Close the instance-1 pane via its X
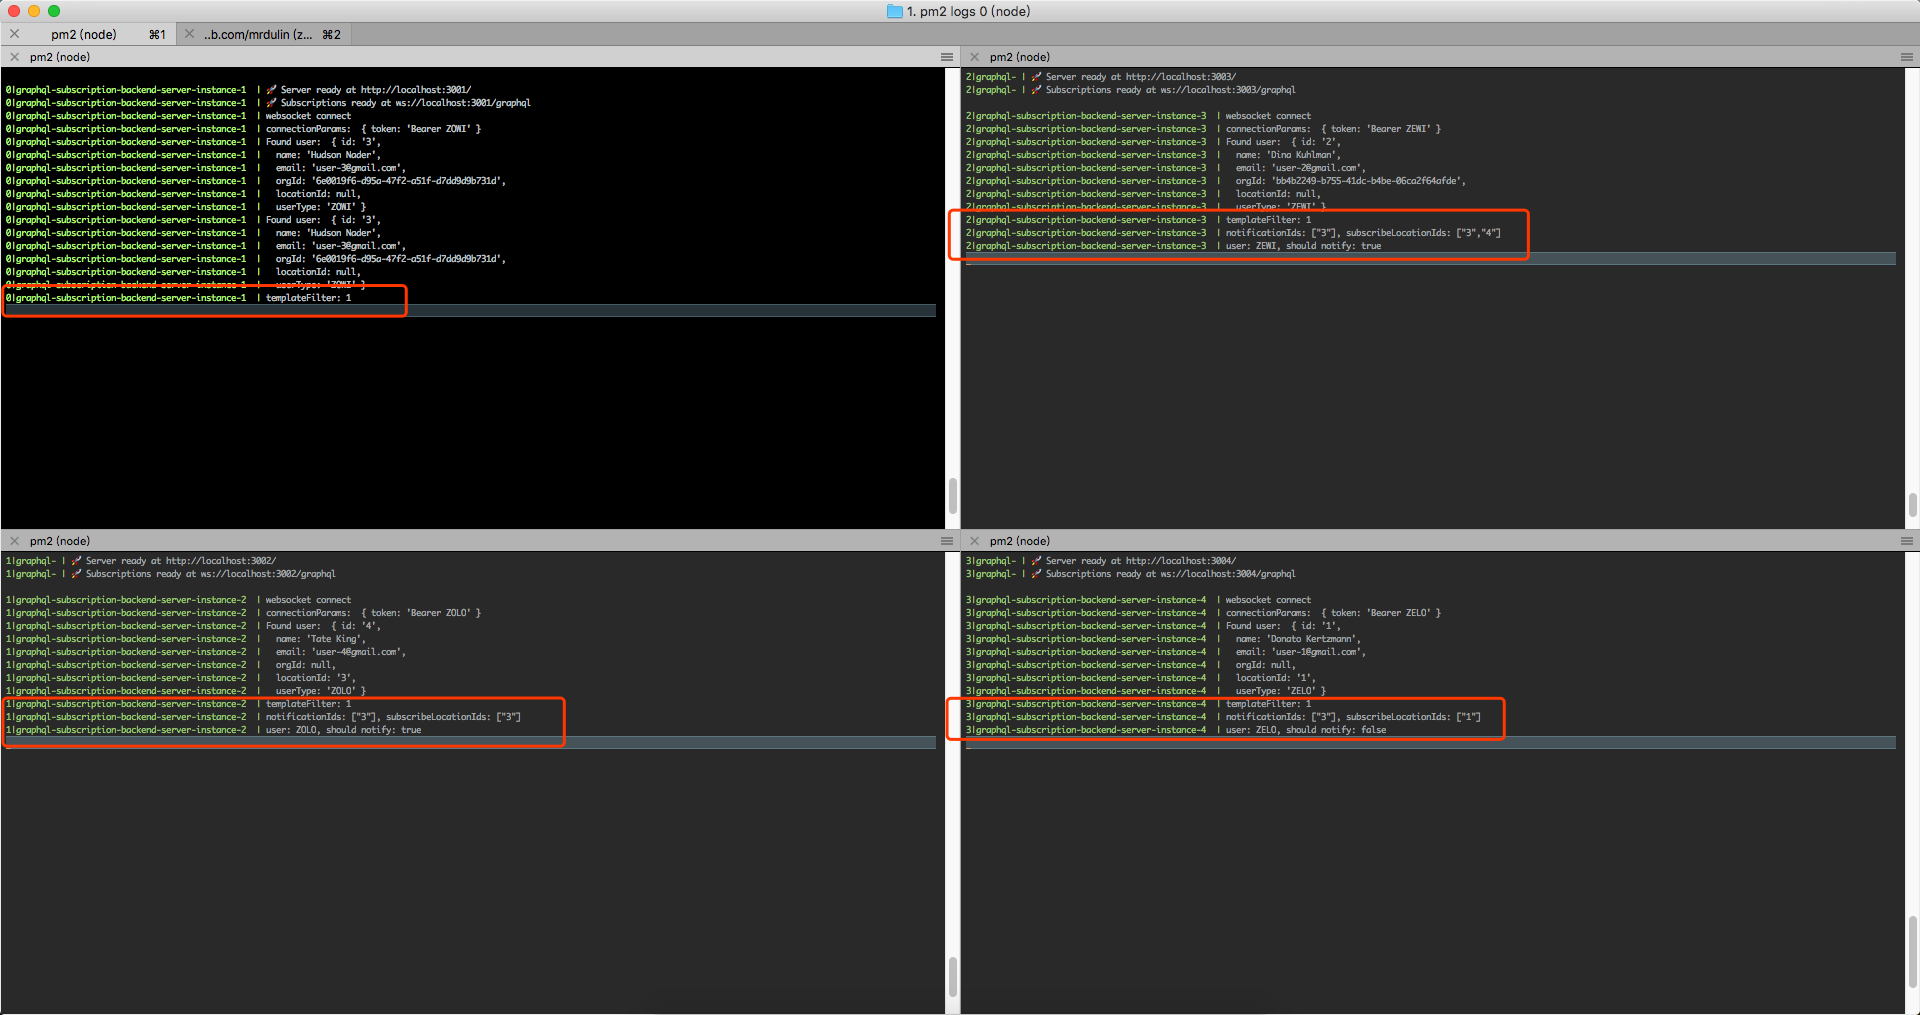 pyautogui.click(x=14, y=57)
